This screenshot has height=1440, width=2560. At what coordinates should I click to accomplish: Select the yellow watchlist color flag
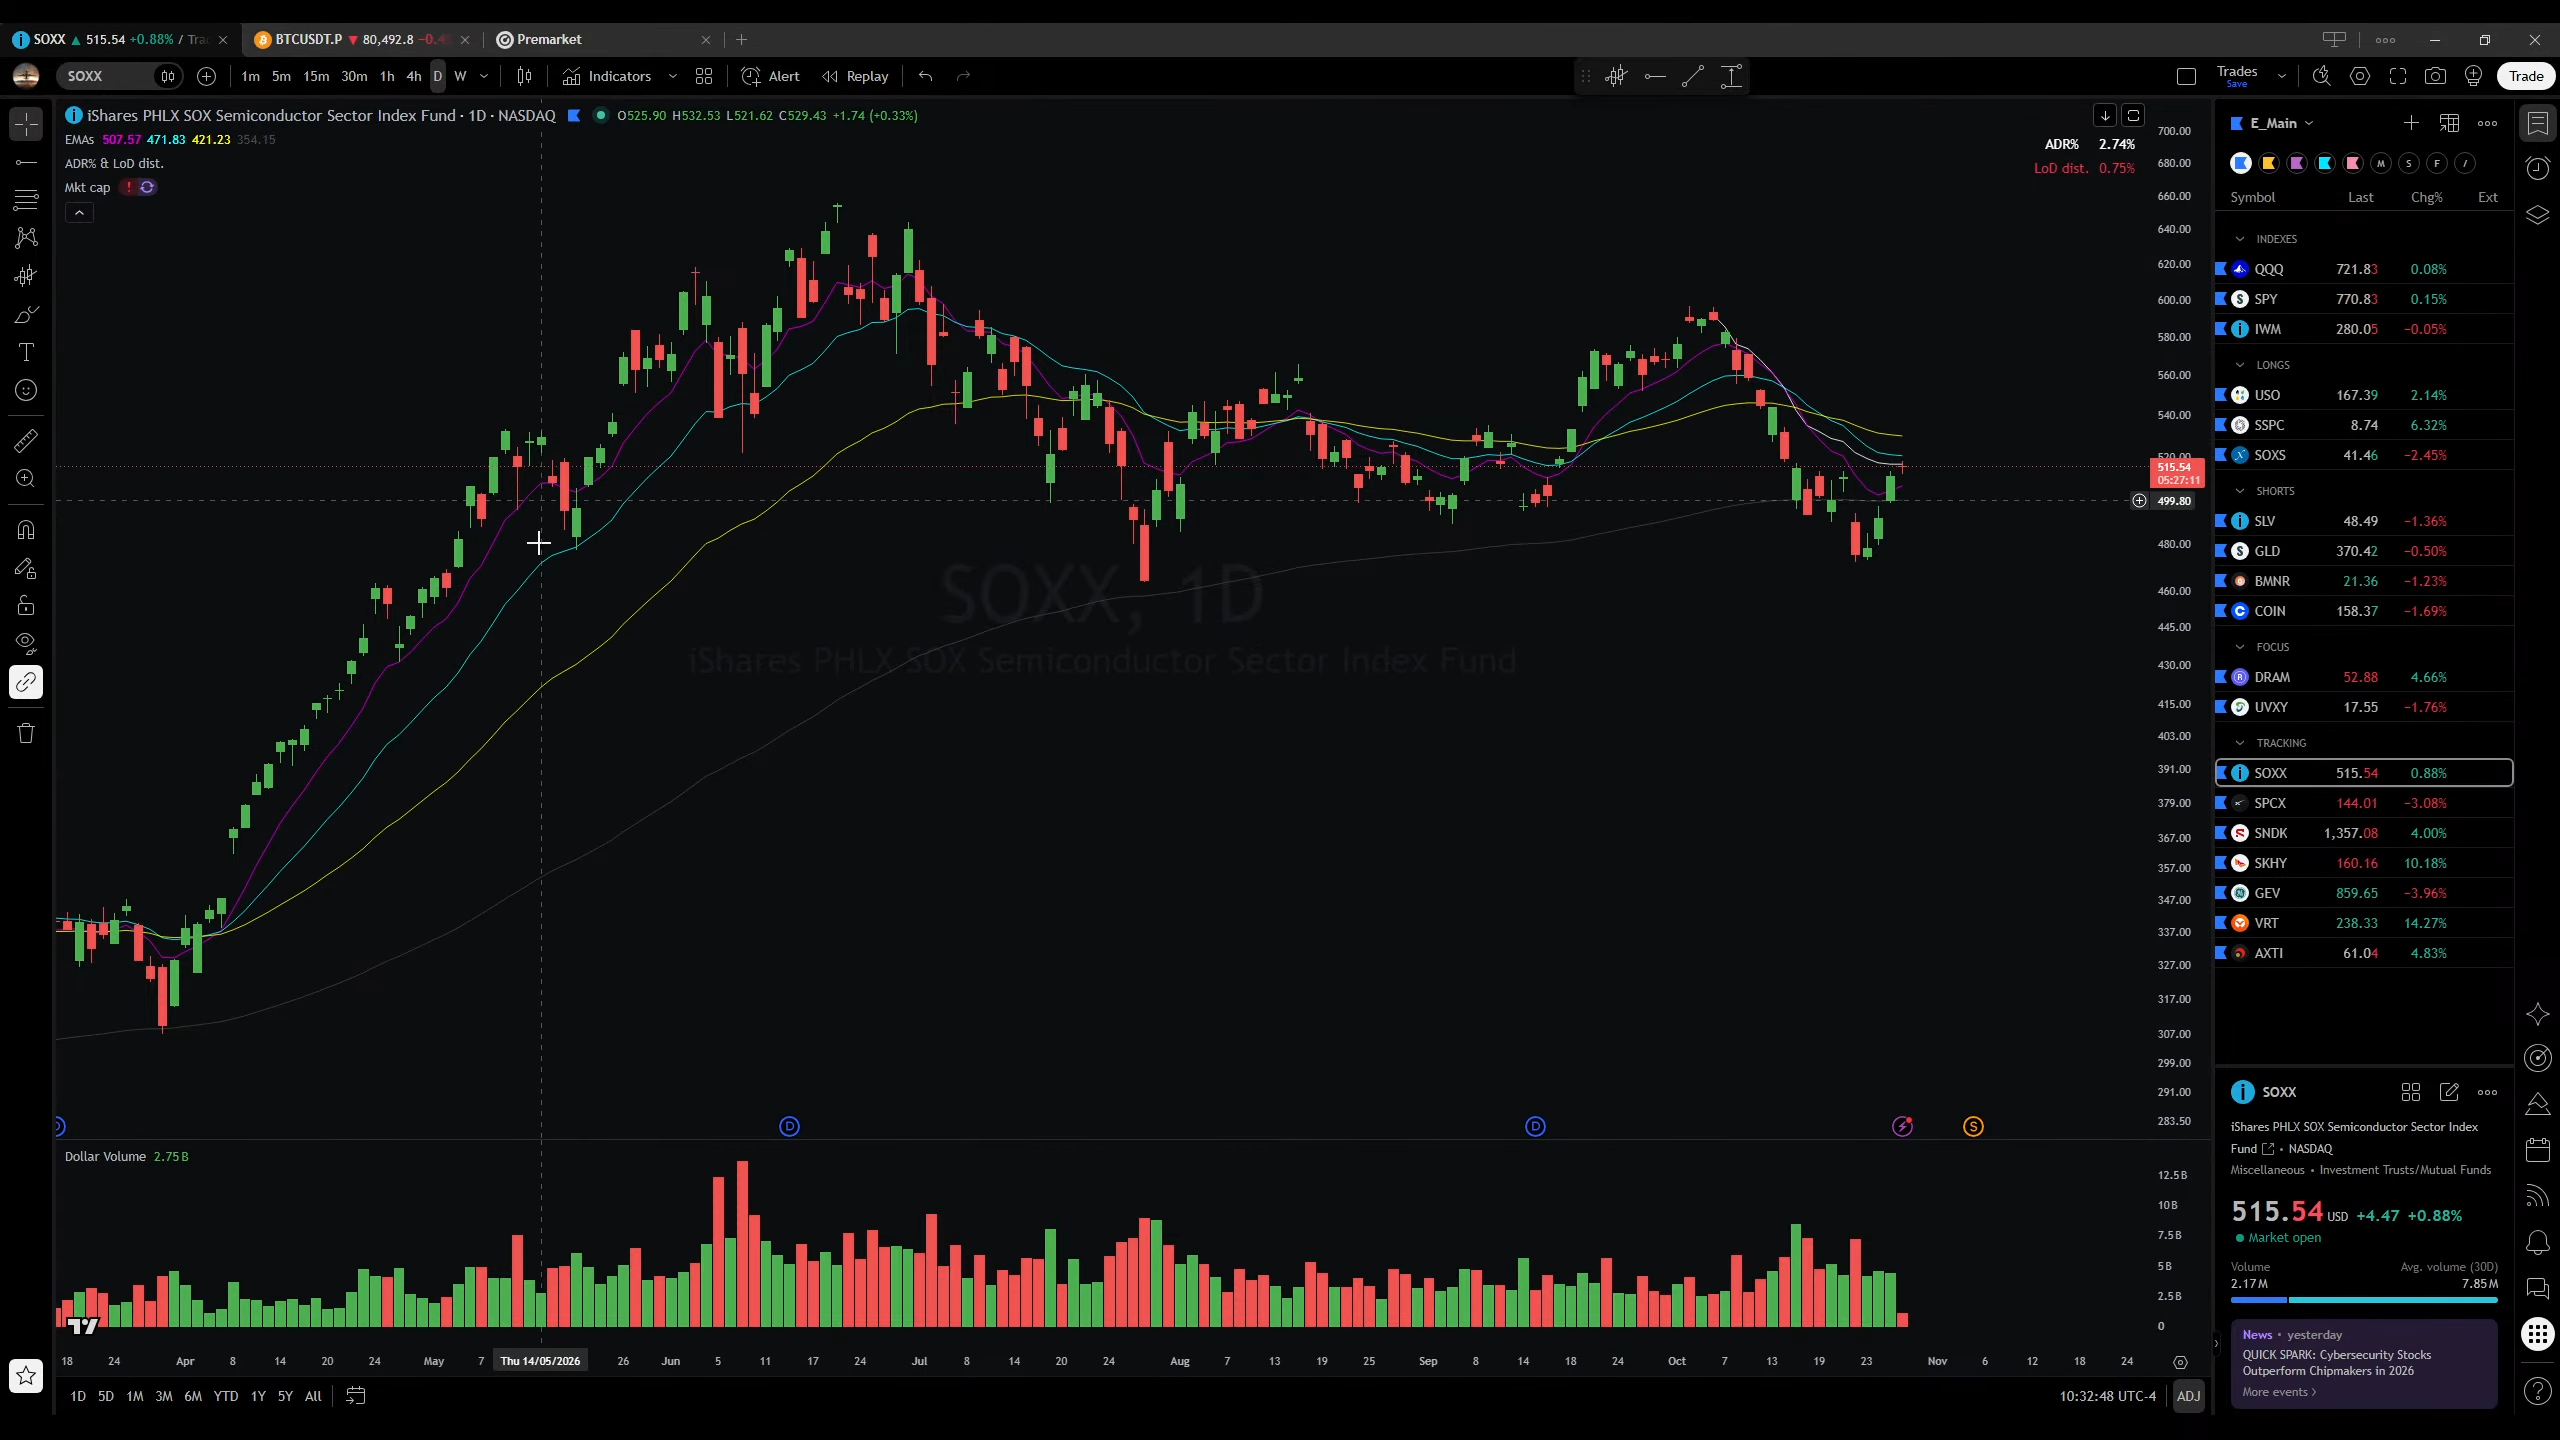point(2269,163)
